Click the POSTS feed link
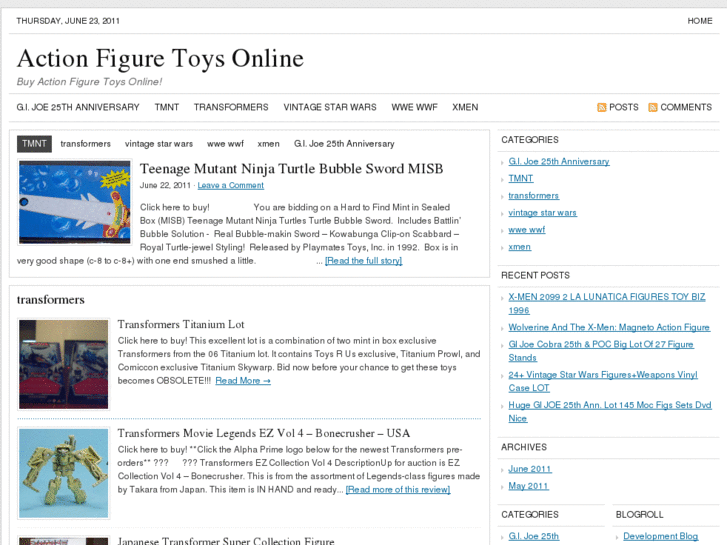Image resolution: width=727 pixels, height=545 pixels. tap(624, 107)
